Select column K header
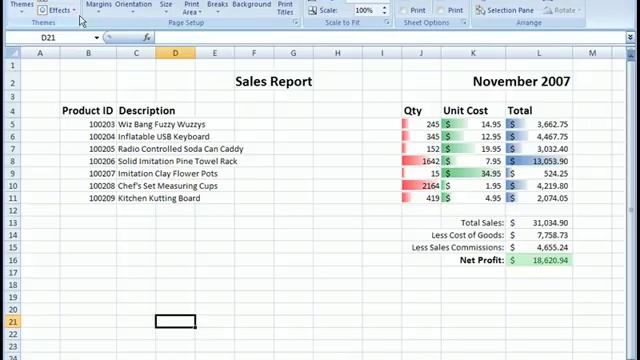The height and width of the screenshot is (360, 640). pos(473,53)
